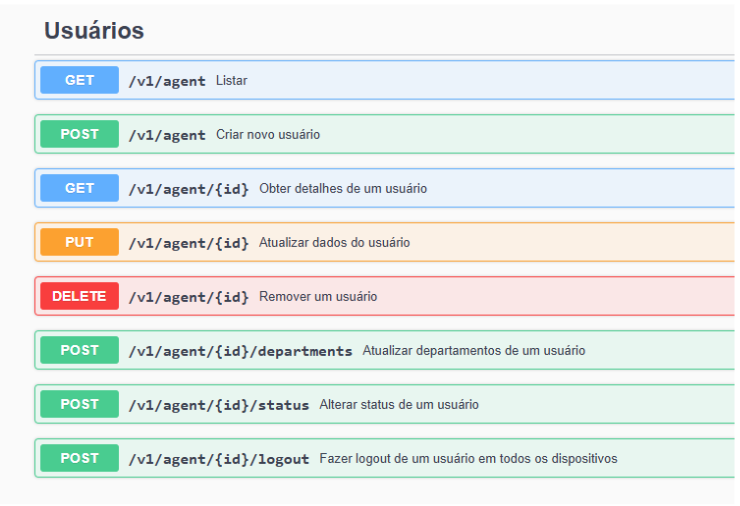Select /v1/agent/{id}/departments path text

(240, 351)
